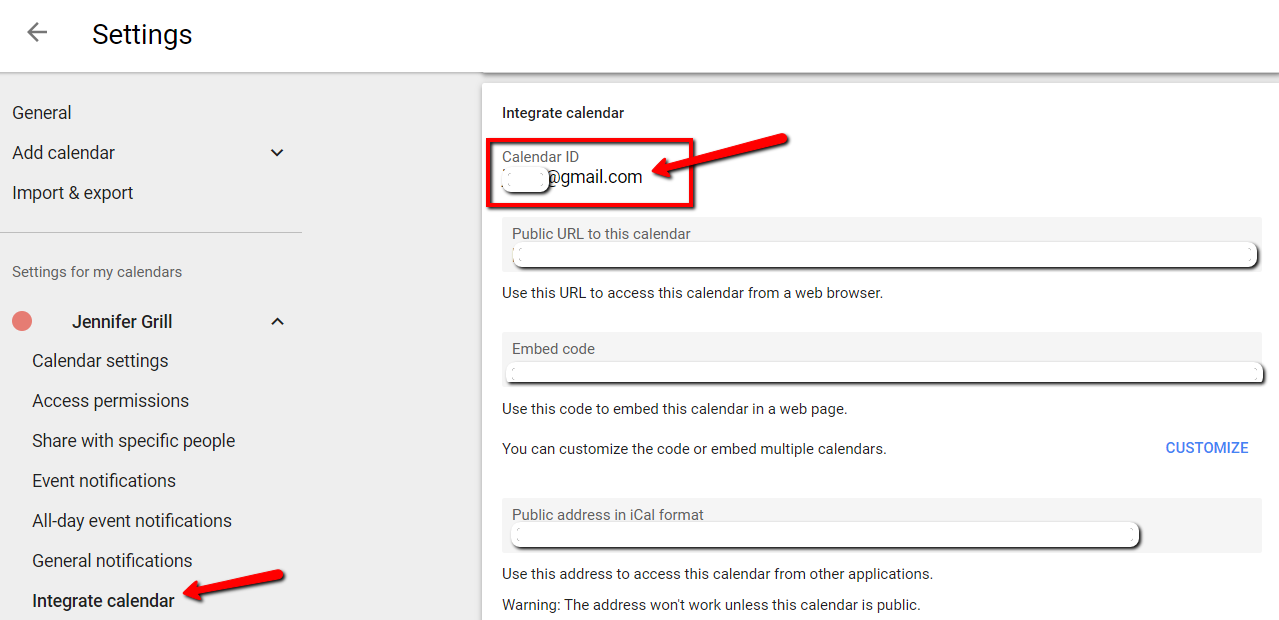
Task: Open Calendar settings
Action: (x=100, y=361)
